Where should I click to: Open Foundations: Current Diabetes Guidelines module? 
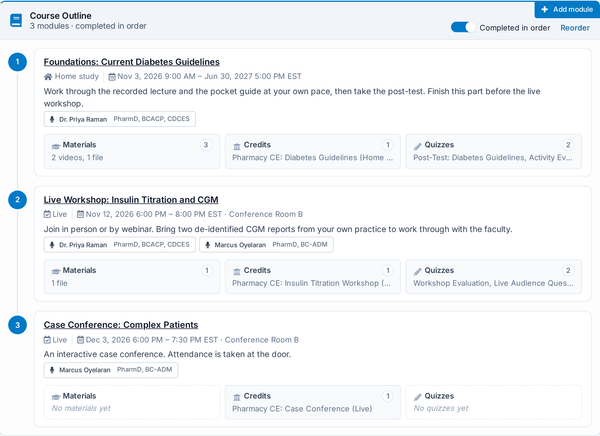132,62
